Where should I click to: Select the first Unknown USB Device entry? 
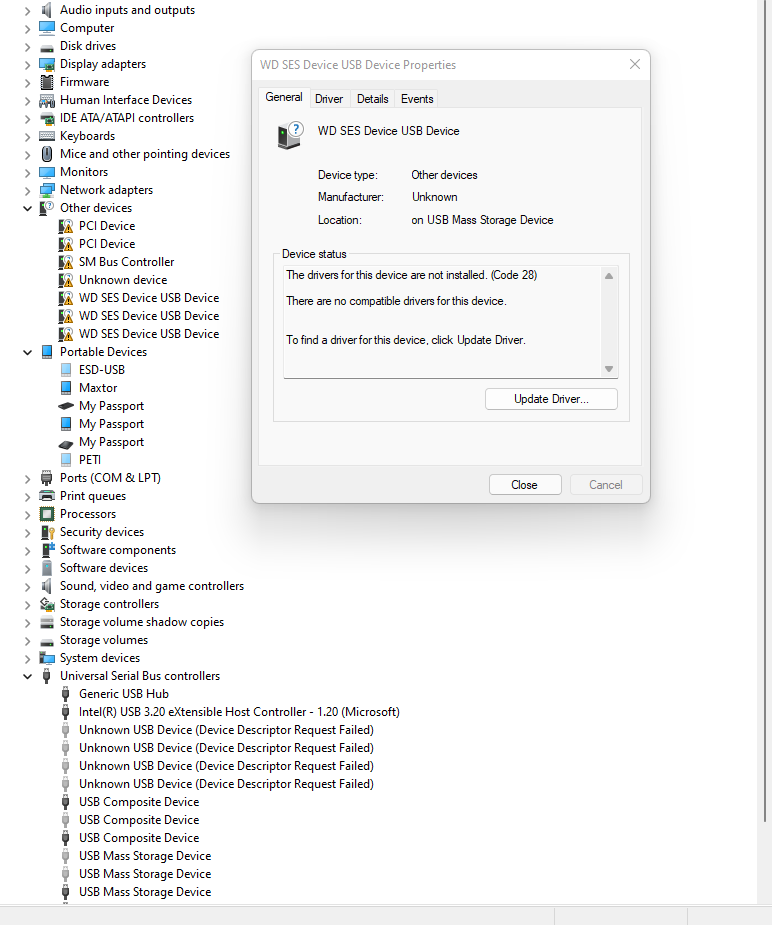click(x=226, y=730)
